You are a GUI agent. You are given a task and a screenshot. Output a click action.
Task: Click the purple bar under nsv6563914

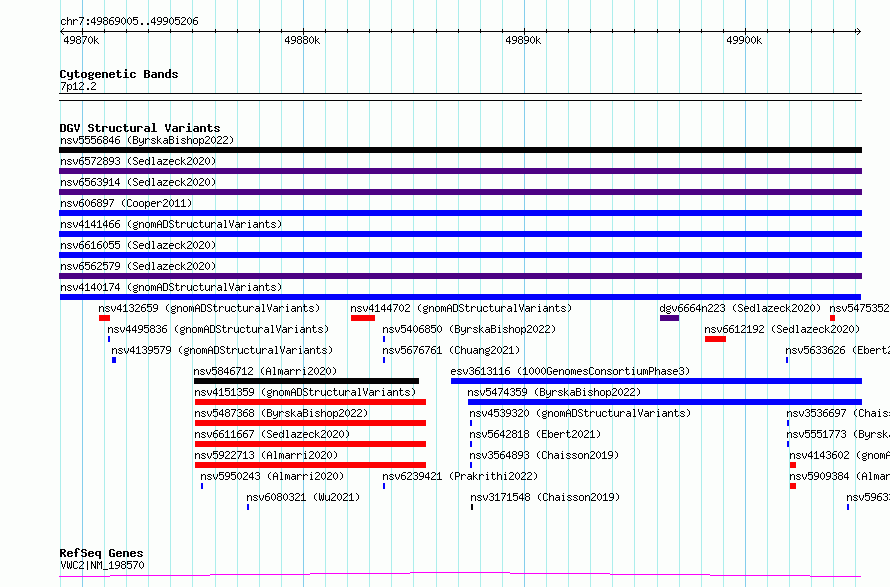pyautogui.click(x=460, y=192)
